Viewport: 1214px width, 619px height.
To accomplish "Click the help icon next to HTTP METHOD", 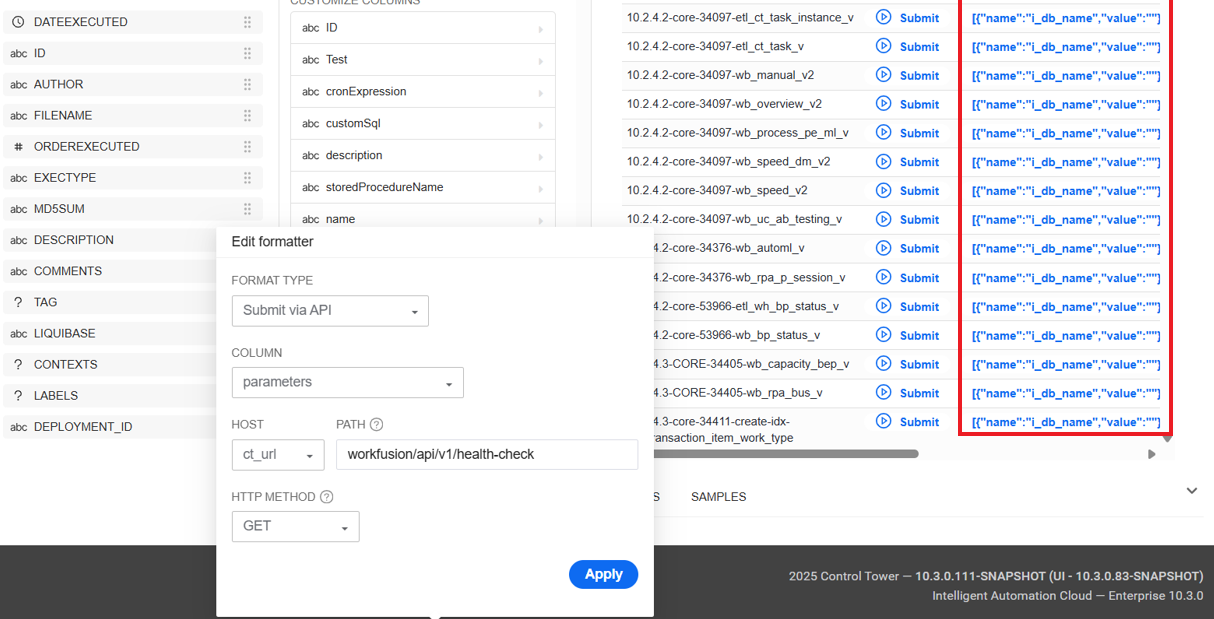I will coord(326,497).
